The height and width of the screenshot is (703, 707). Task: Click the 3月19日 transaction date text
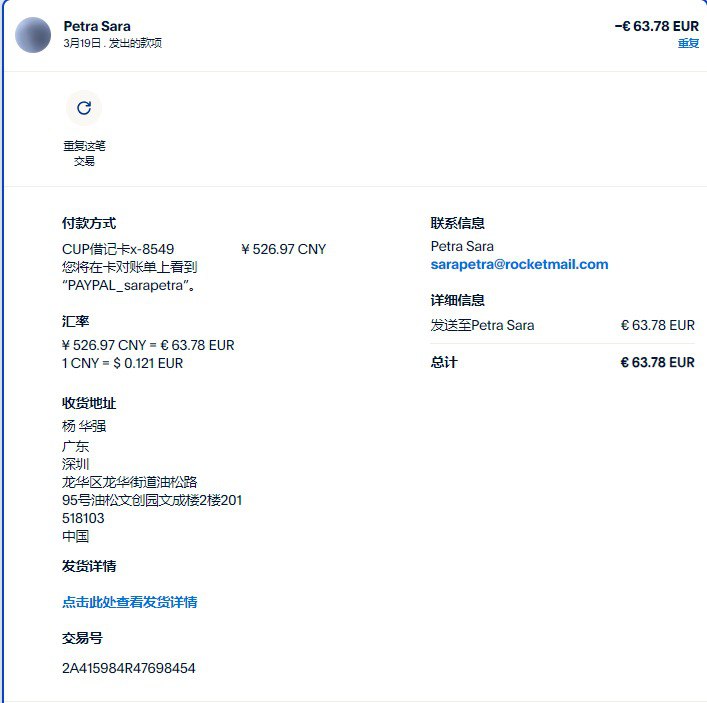pyautogui.click(x=82, y=43)
